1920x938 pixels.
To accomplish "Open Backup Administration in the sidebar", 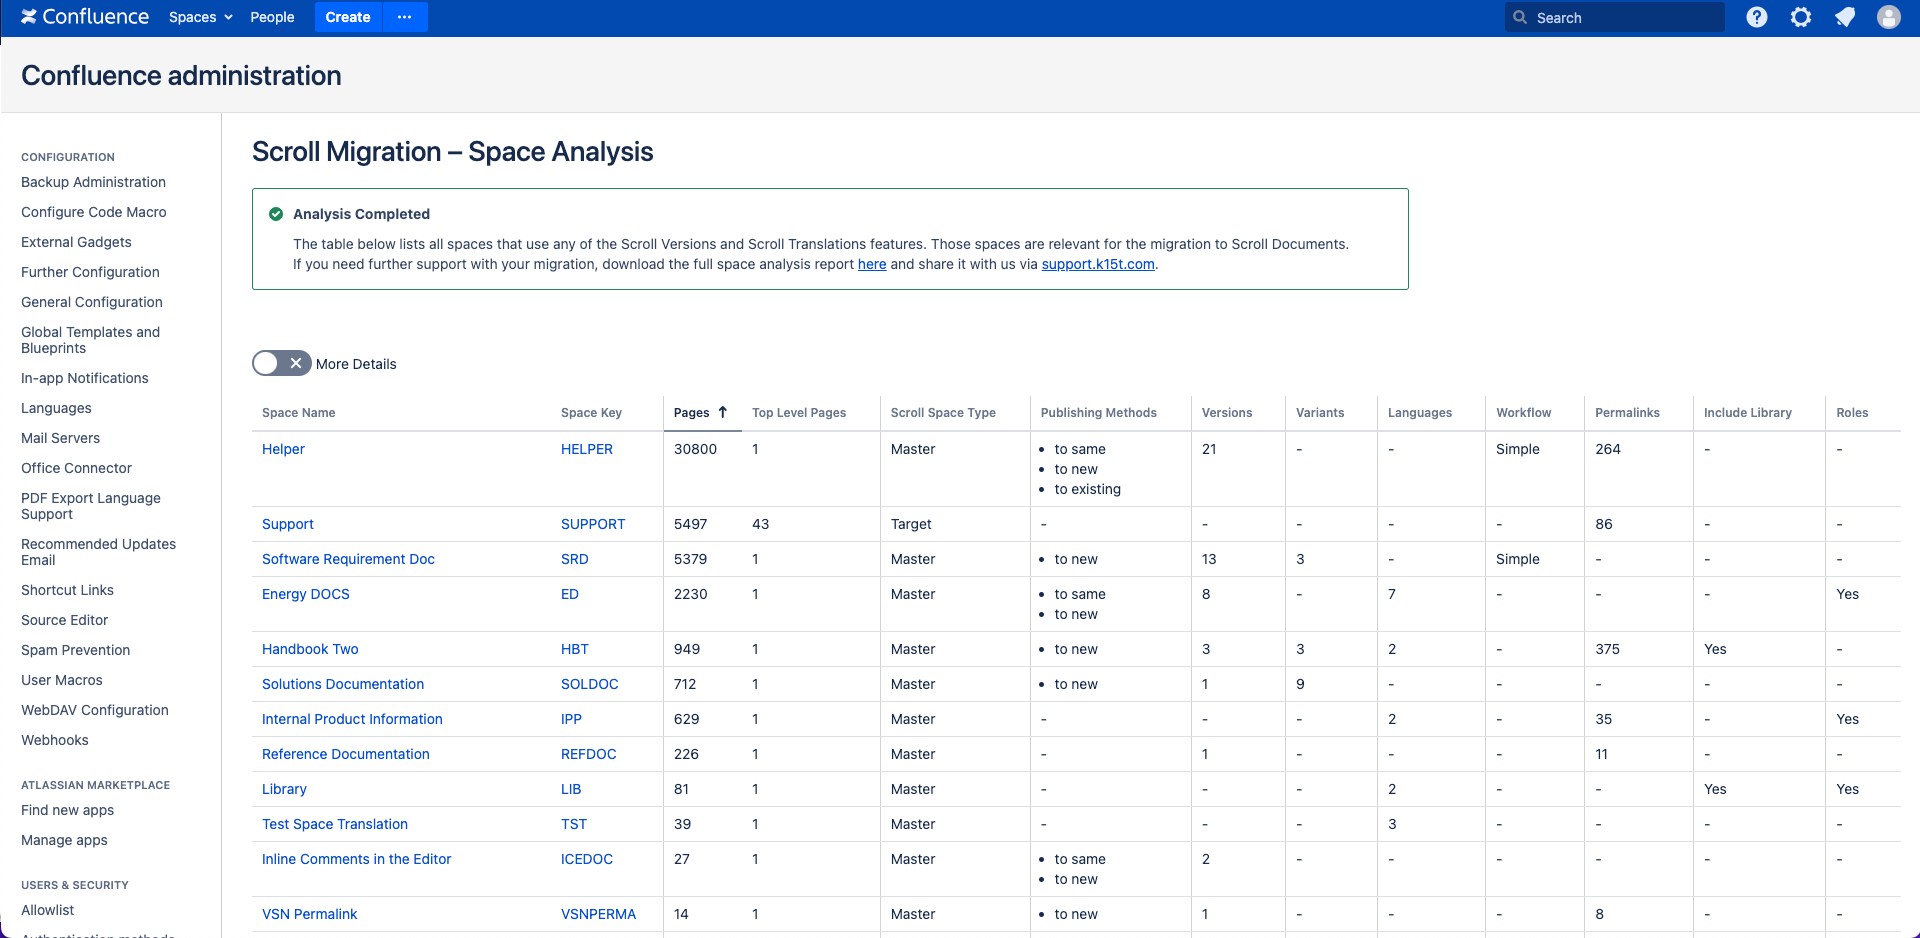I will pyautogui.click(x=93, y=182).
